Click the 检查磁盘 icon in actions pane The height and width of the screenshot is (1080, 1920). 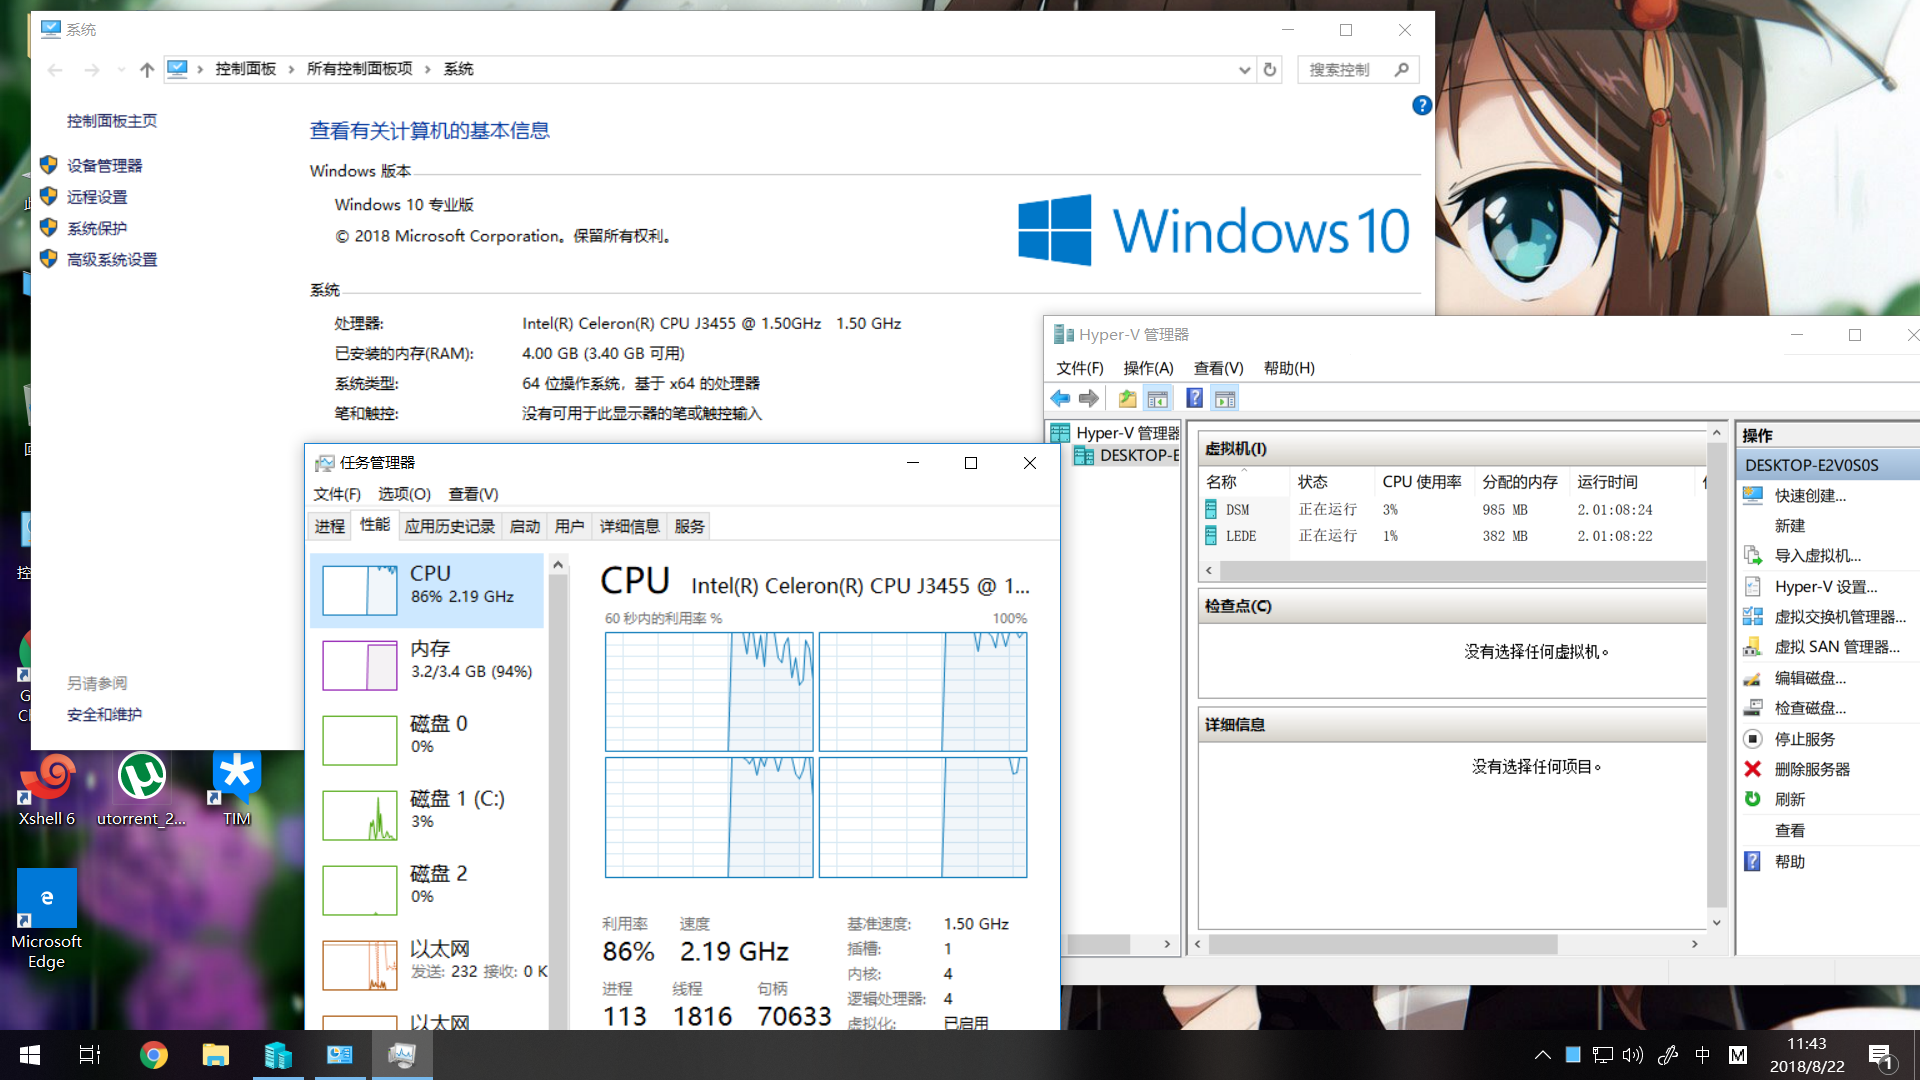click(x=1753, y=708)
